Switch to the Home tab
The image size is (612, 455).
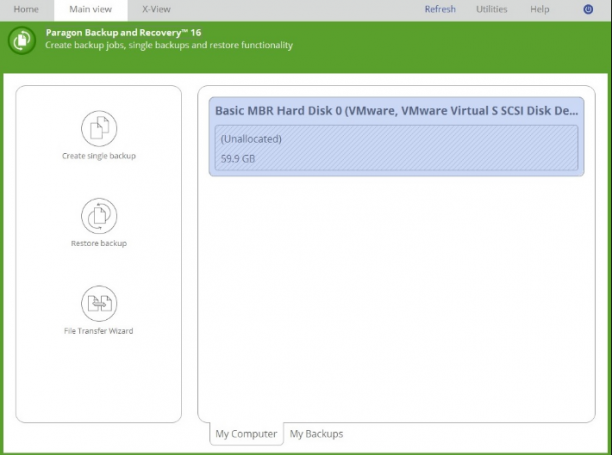click(26, 9)
